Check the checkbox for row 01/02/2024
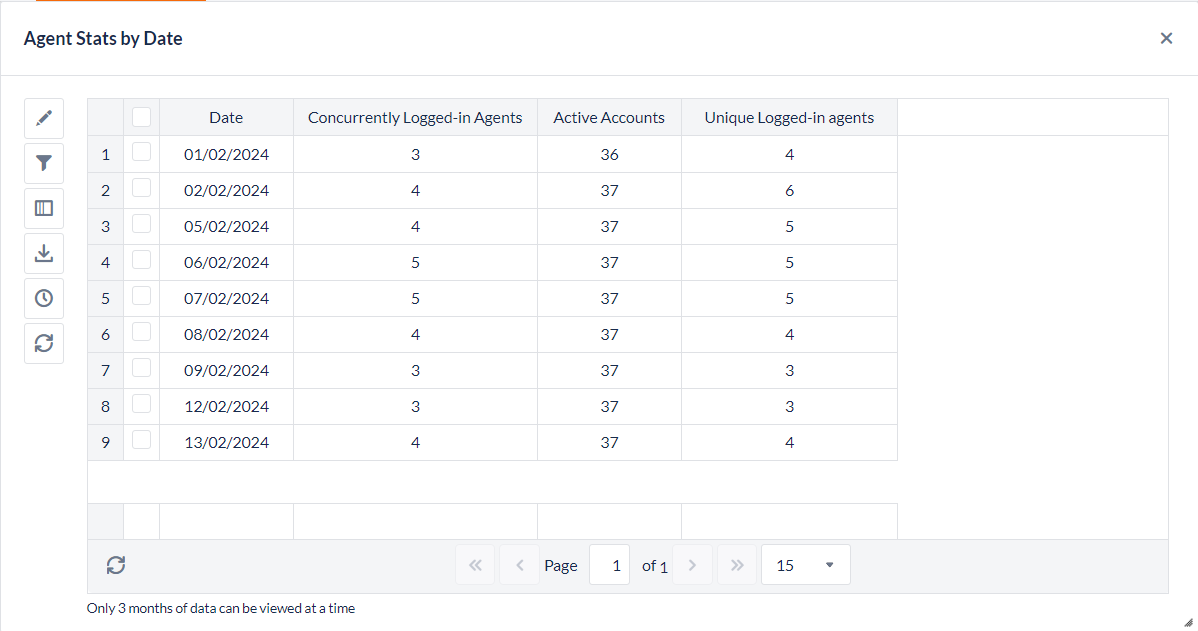 click(141, 154)
